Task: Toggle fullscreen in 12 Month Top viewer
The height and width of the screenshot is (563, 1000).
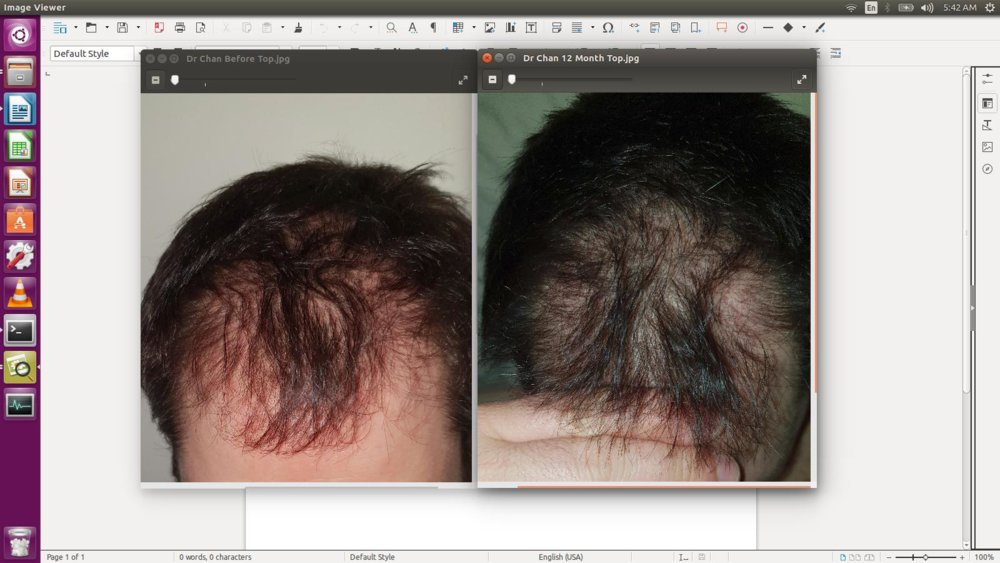Action: pyautogui.click(x=801, y=80)
